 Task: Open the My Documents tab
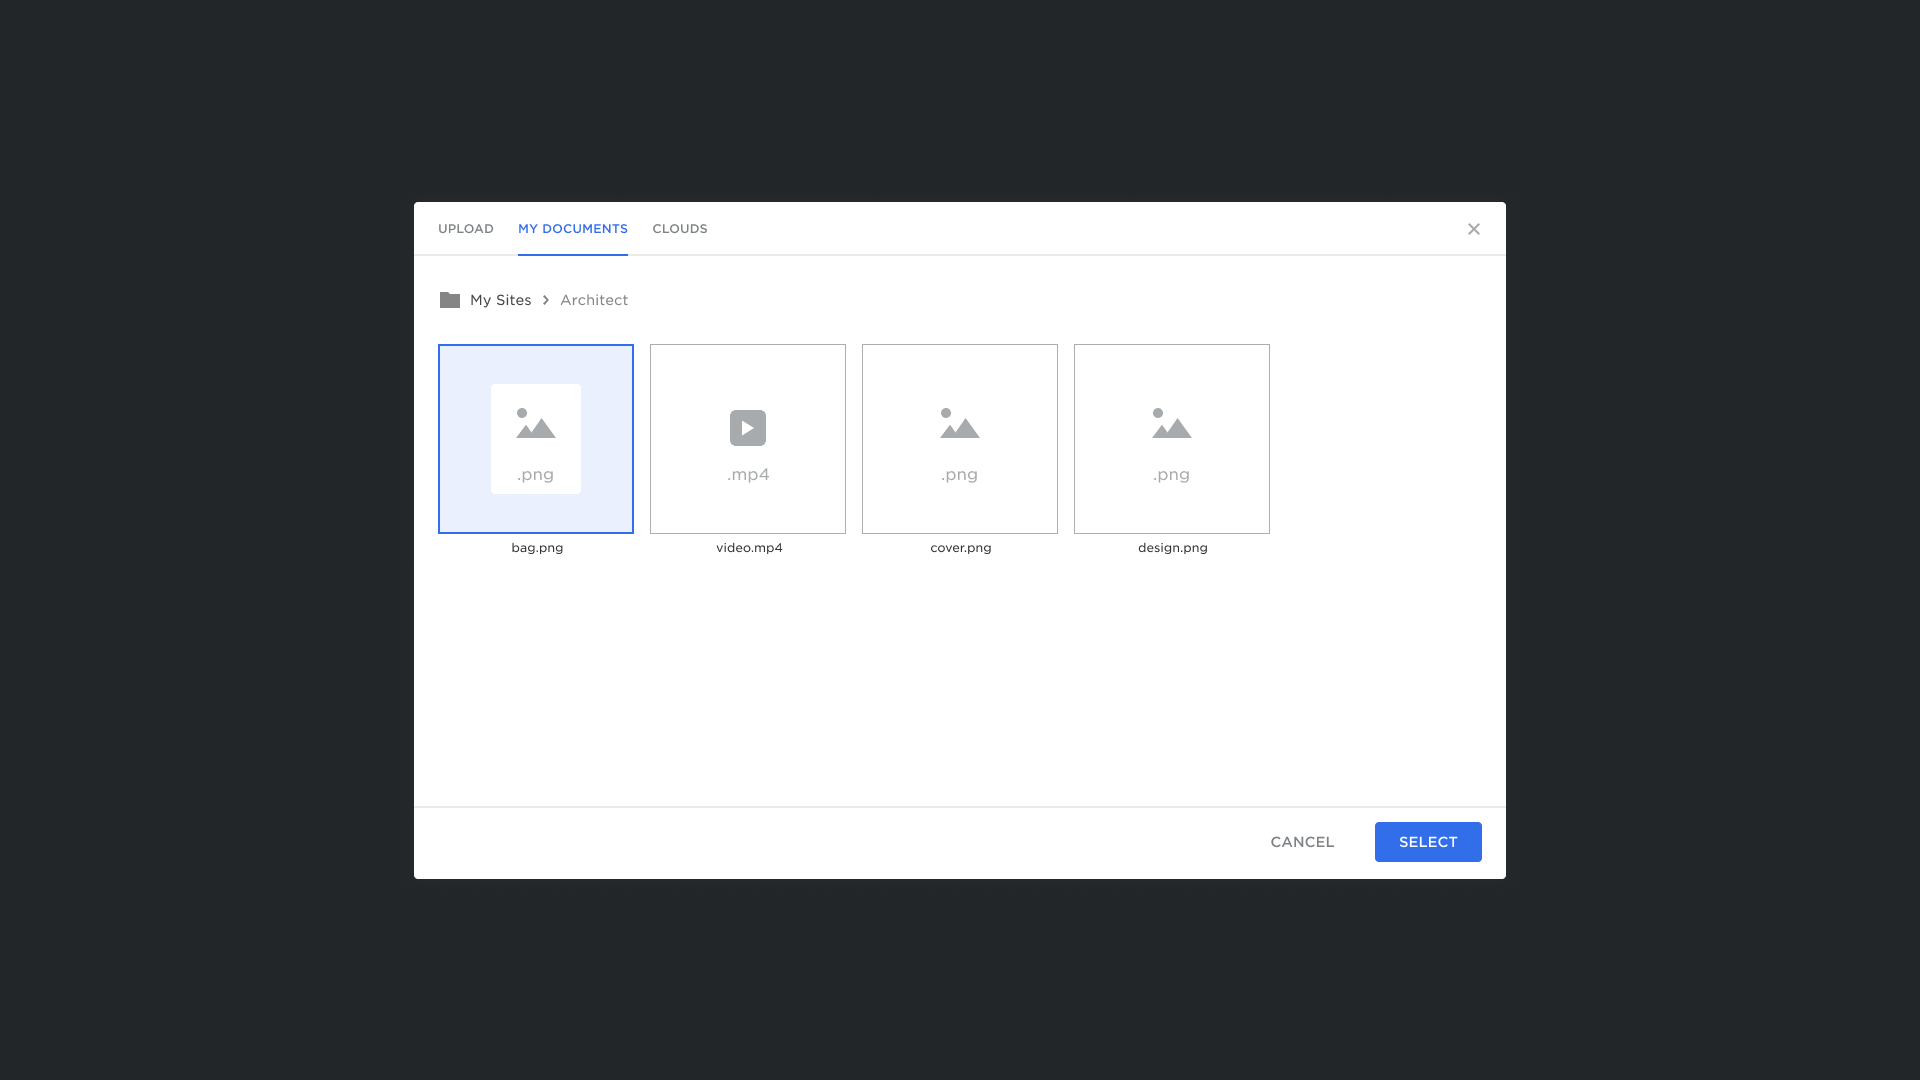click(x=572, y=229)
